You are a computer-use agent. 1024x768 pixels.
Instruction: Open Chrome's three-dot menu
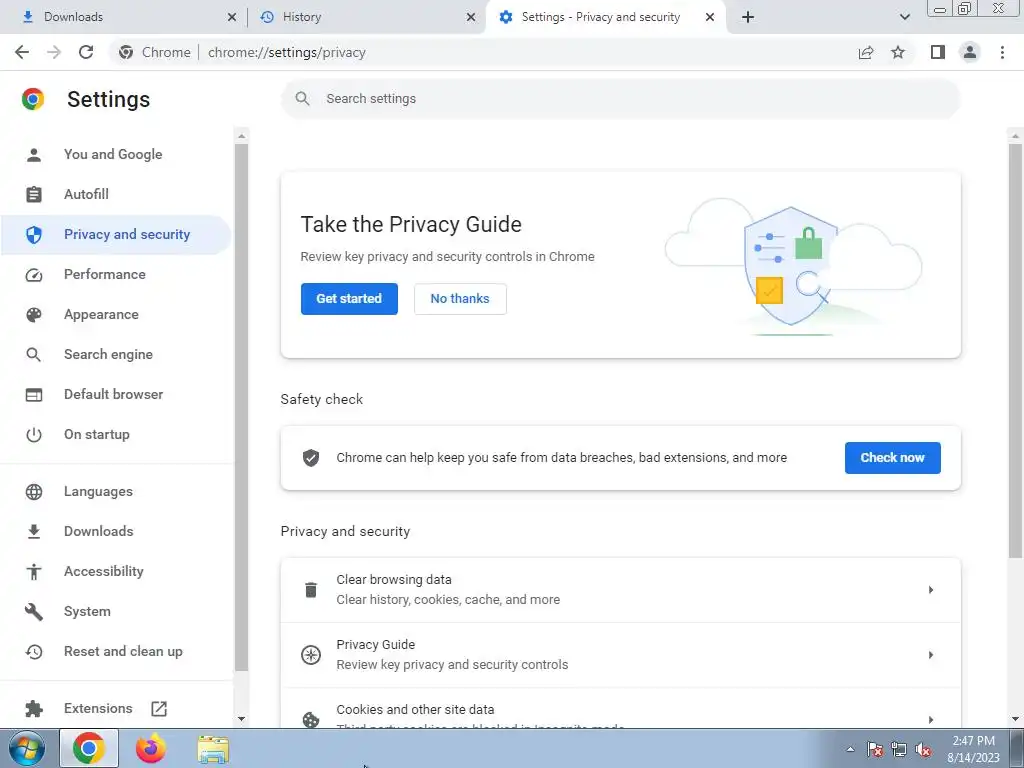coord(1002,52)
